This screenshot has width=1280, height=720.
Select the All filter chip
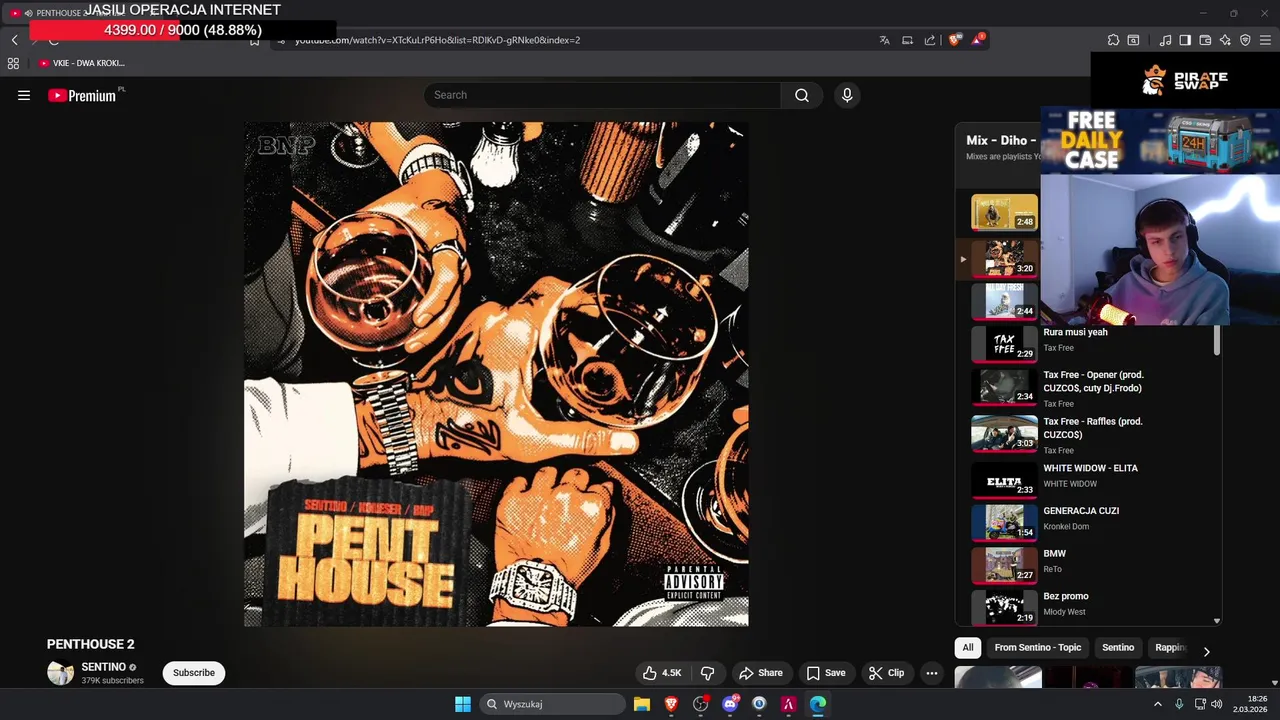(x=968, y=648)
